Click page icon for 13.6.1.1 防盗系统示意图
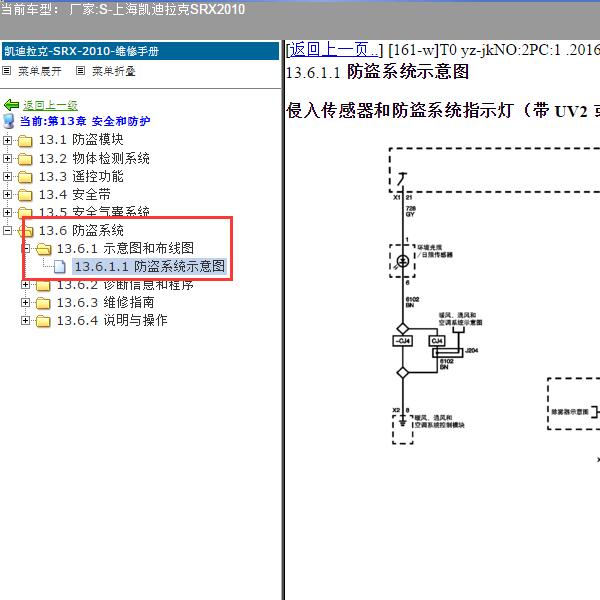The height and width of the screenshot is (600, 600). pyautogui.click(x=59, y=267)
